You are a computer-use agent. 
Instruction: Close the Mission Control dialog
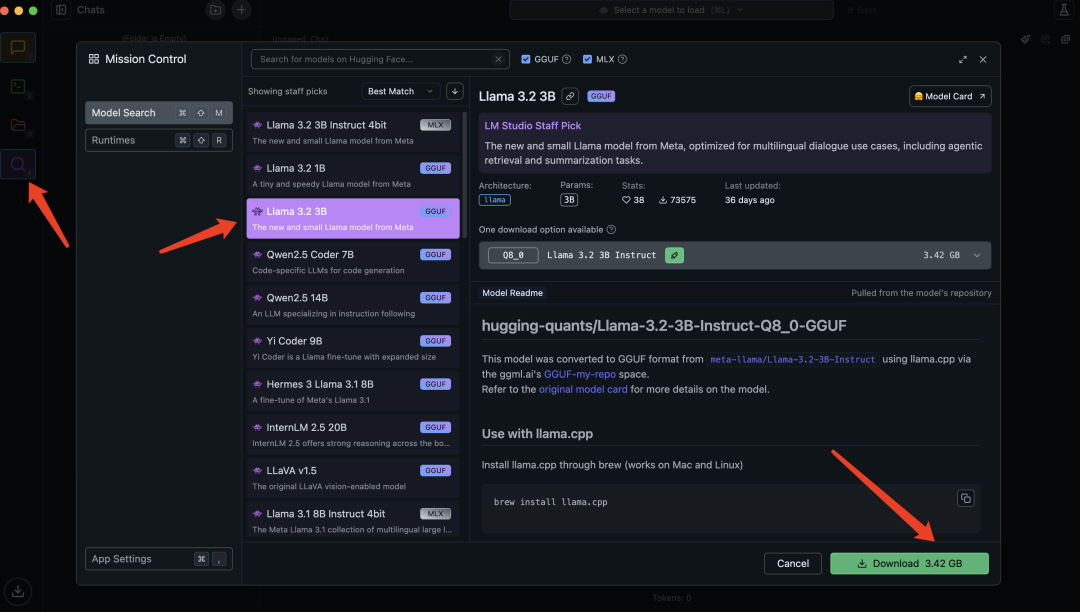[x=983, y=59]
